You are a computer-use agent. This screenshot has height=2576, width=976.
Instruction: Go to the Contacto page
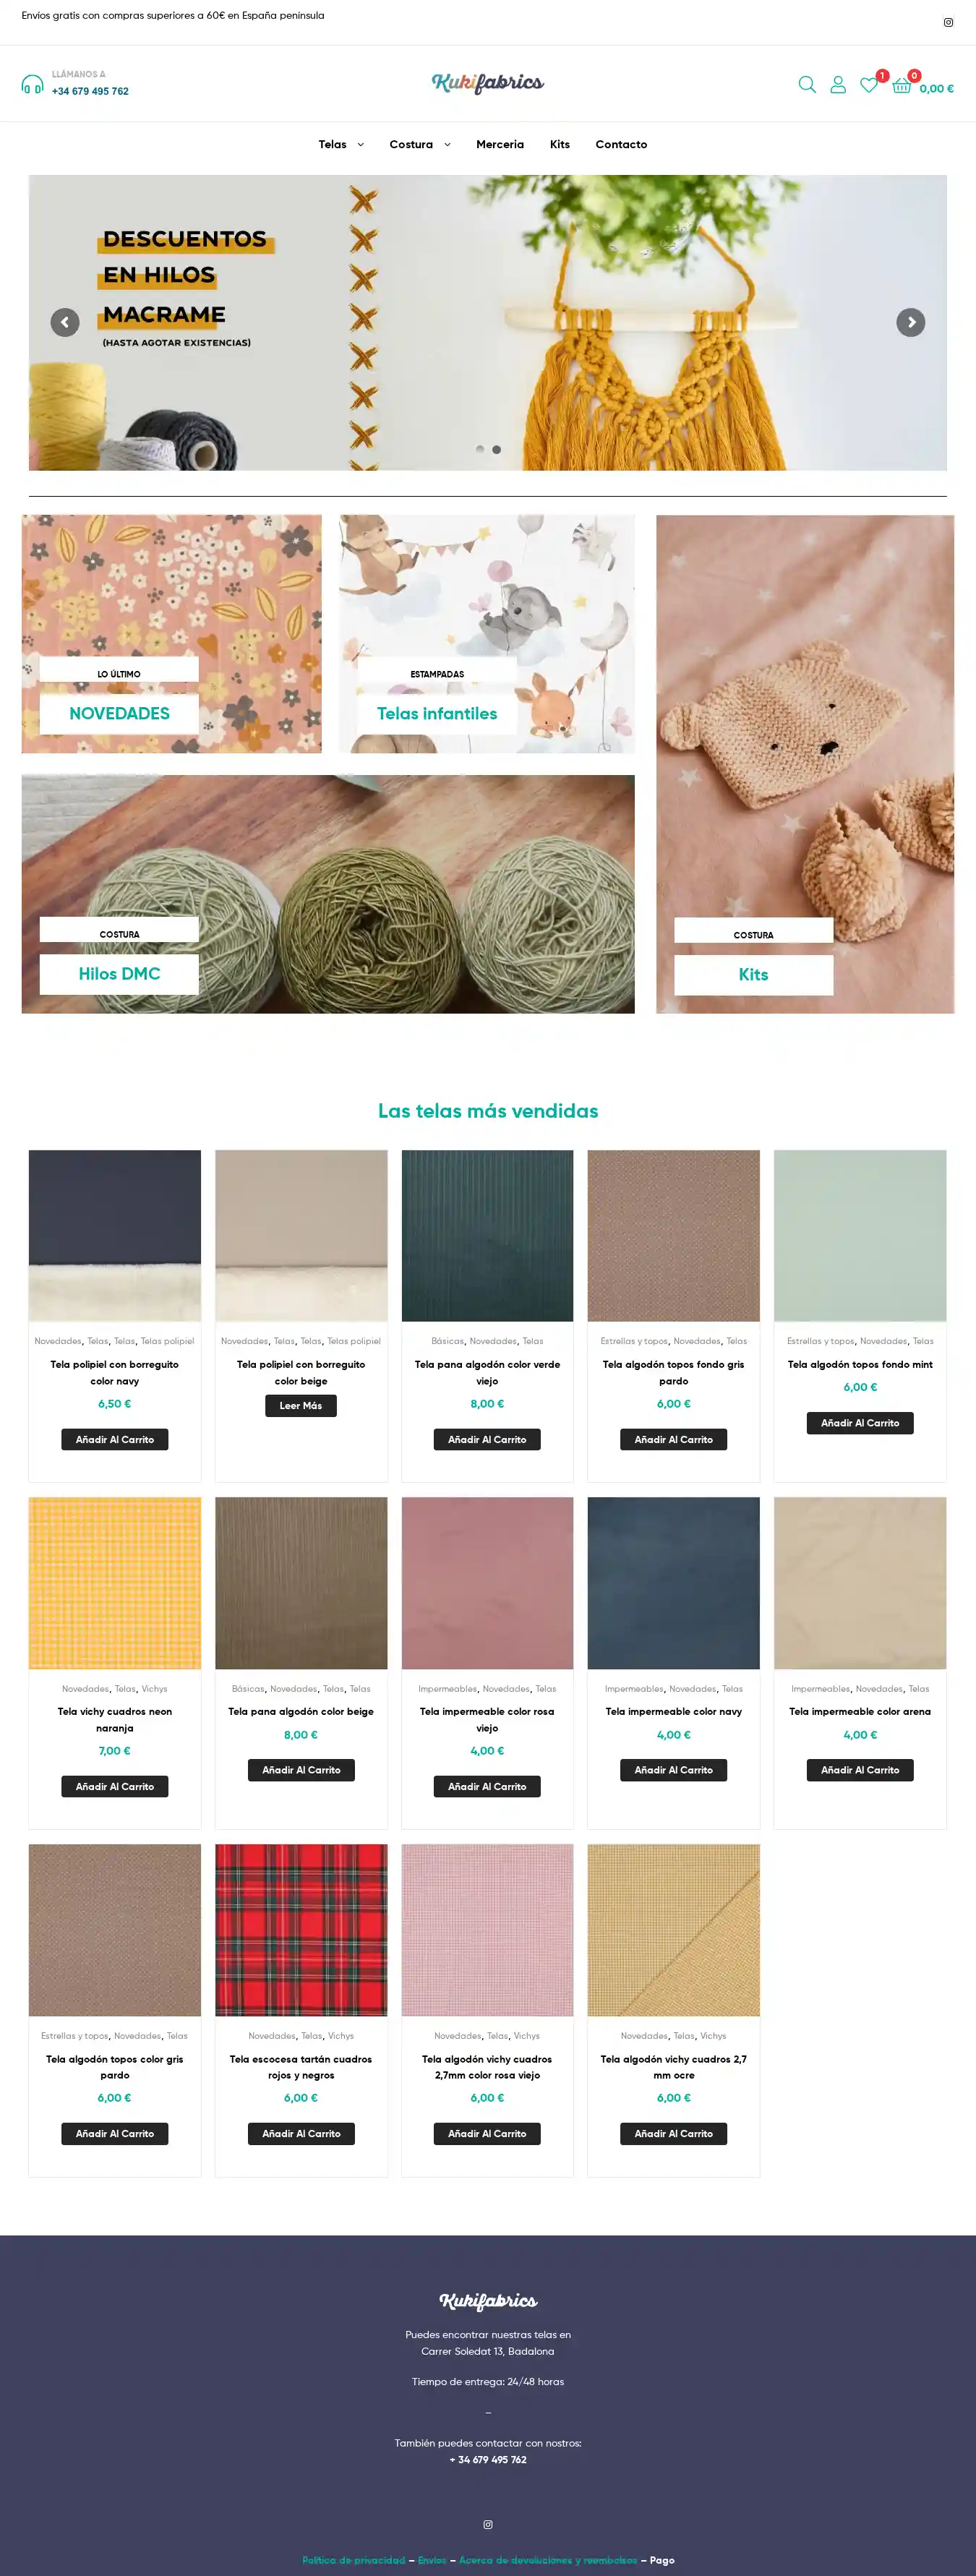tap(621, 145)
